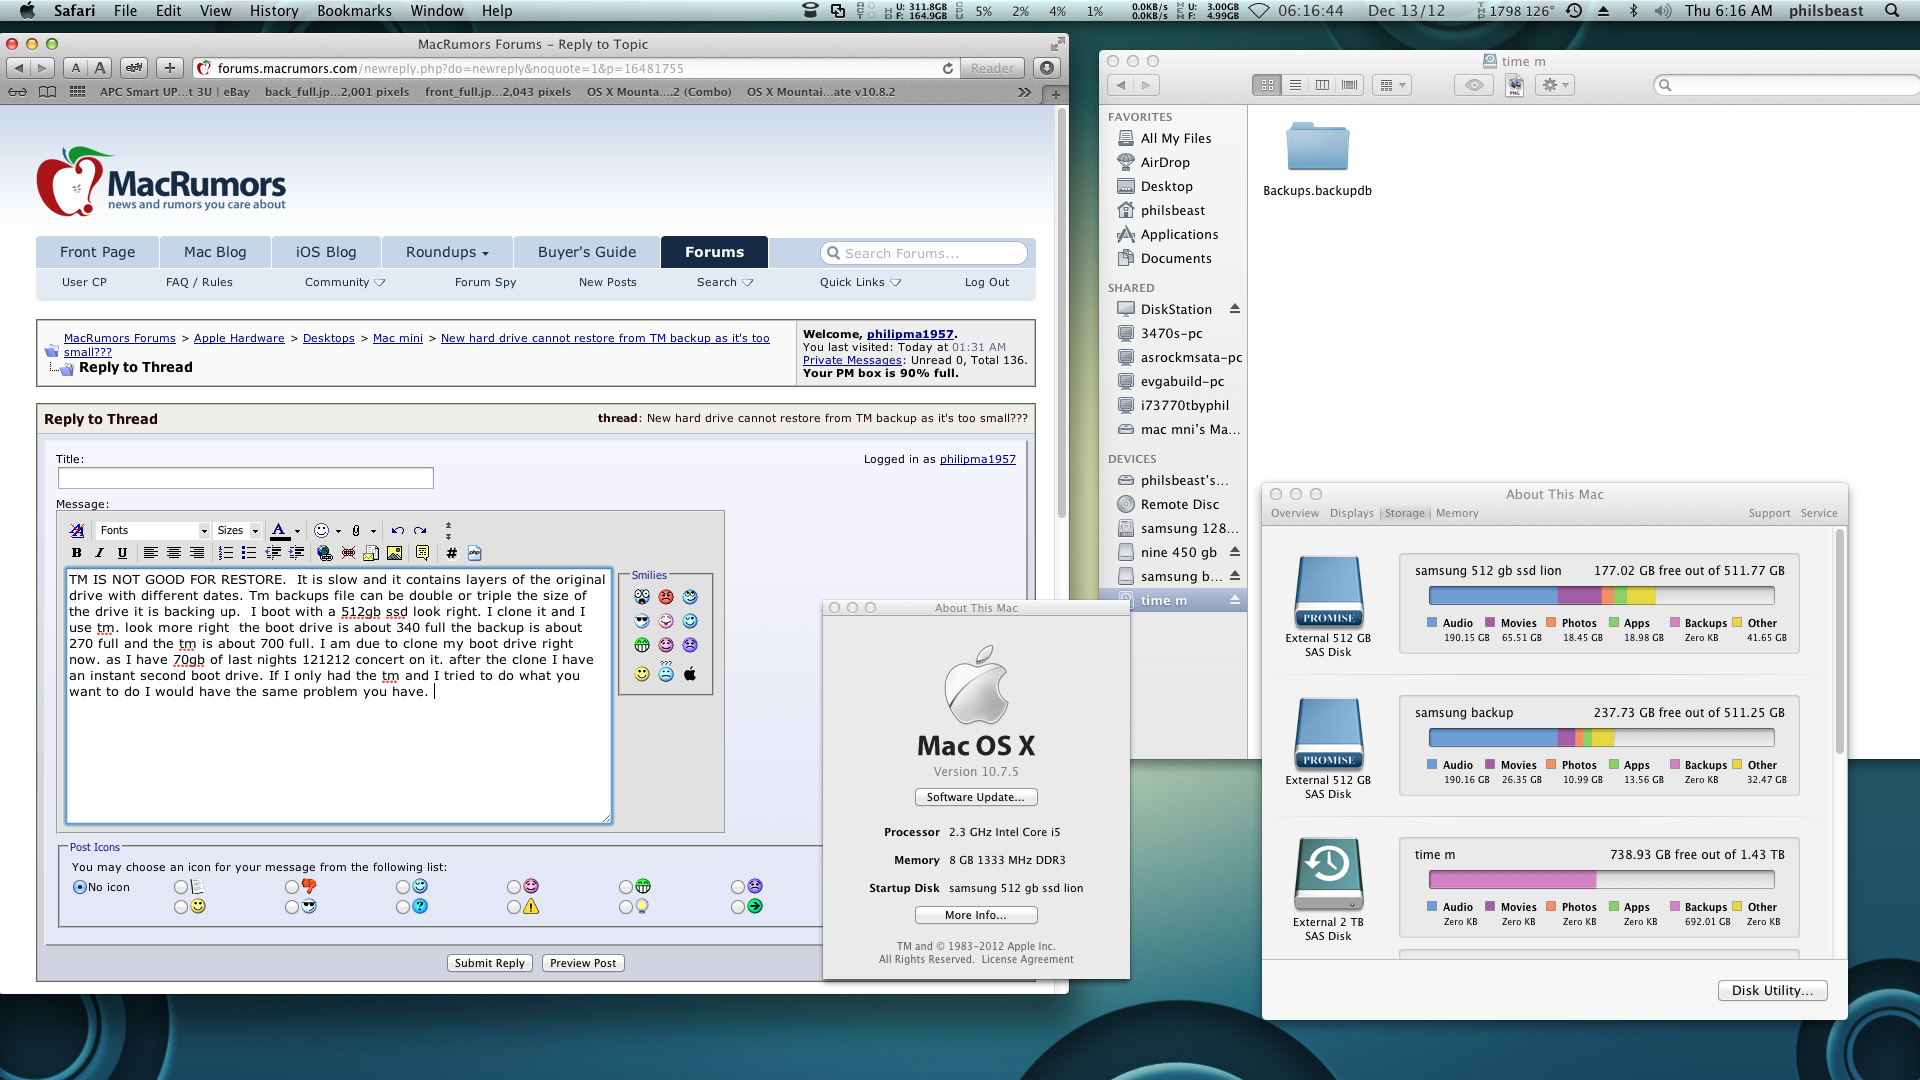Viewport: 1920px width, 1080px height.
Task: Click the Disk Utility button
Action: pos(1771,990)
